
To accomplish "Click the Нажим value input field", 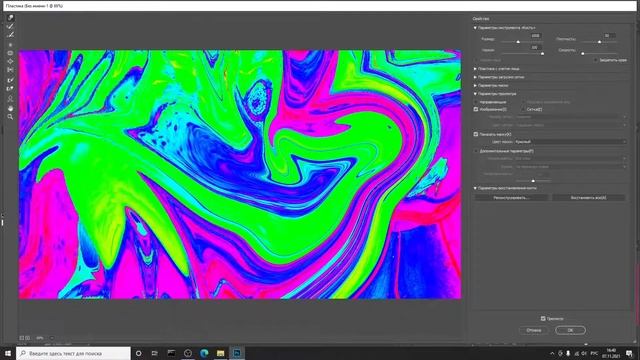I will (536, 47).
